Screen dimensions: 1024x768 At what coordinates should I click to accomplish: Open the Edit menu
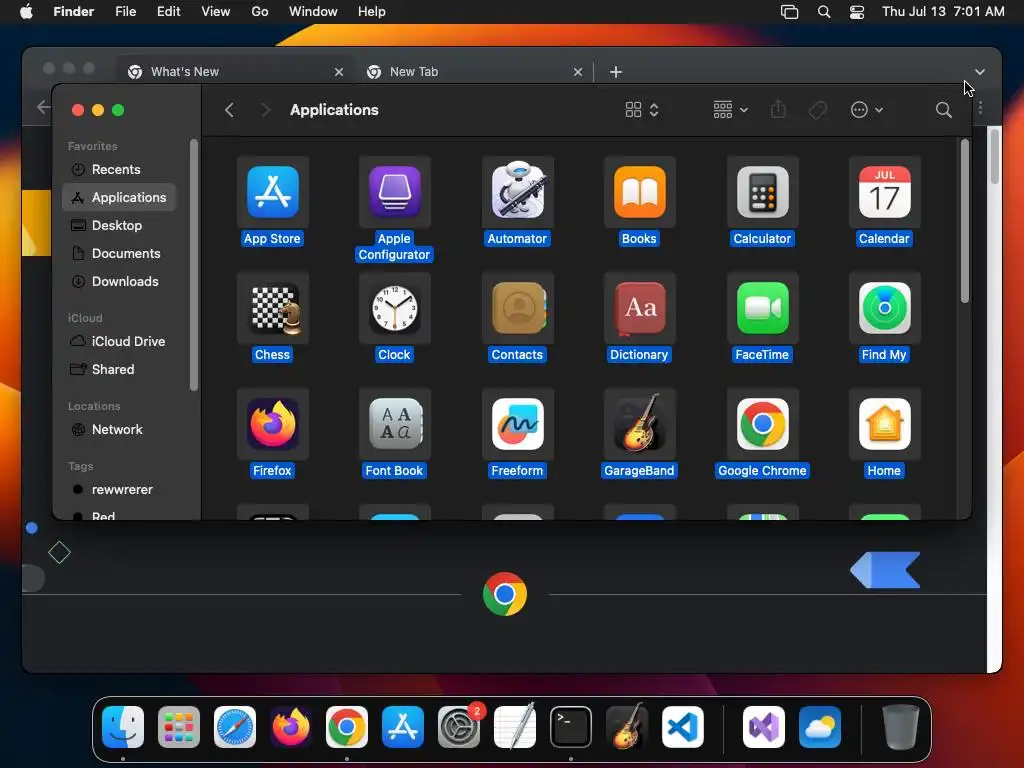click(x=168, y=12)
